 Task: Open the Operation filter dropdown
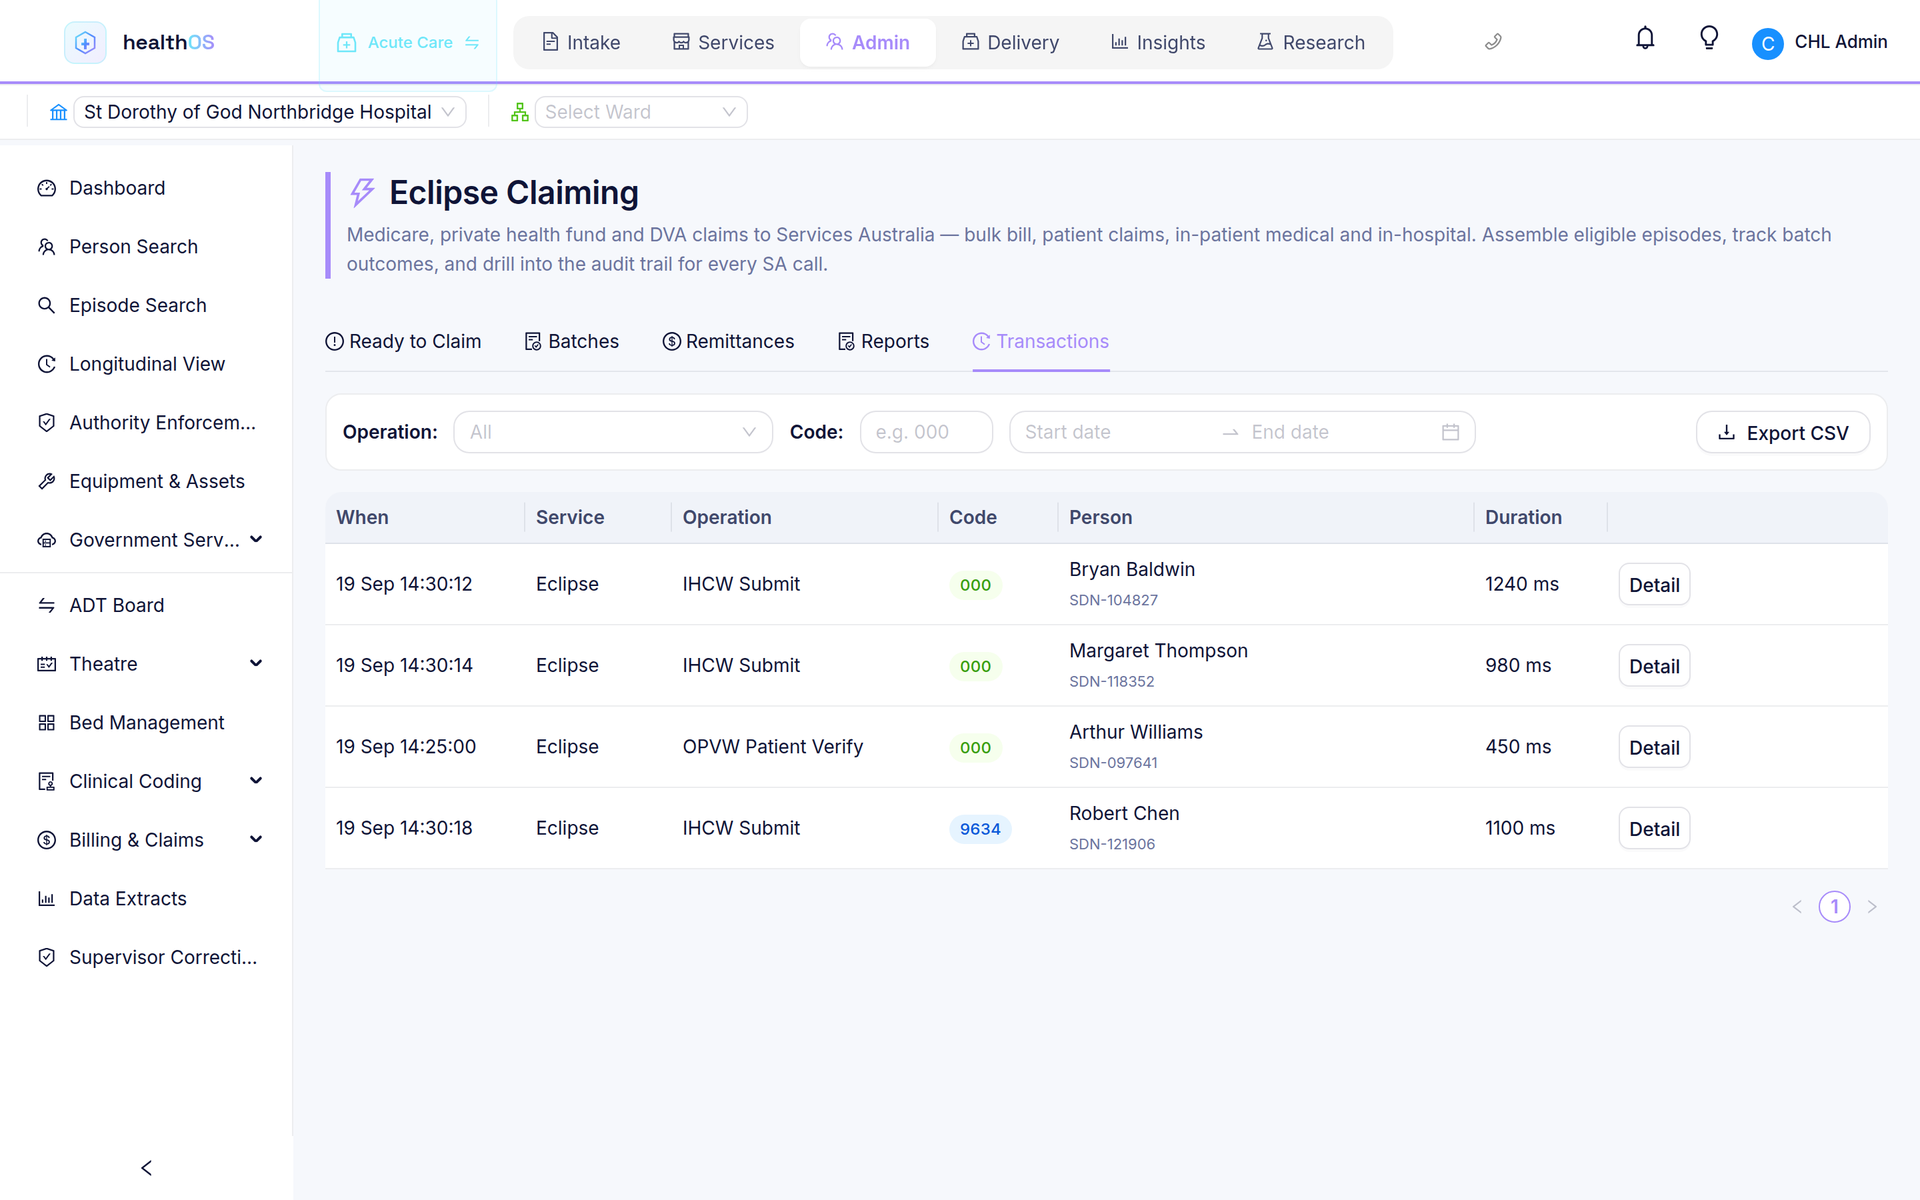click(x=613, y=432)
